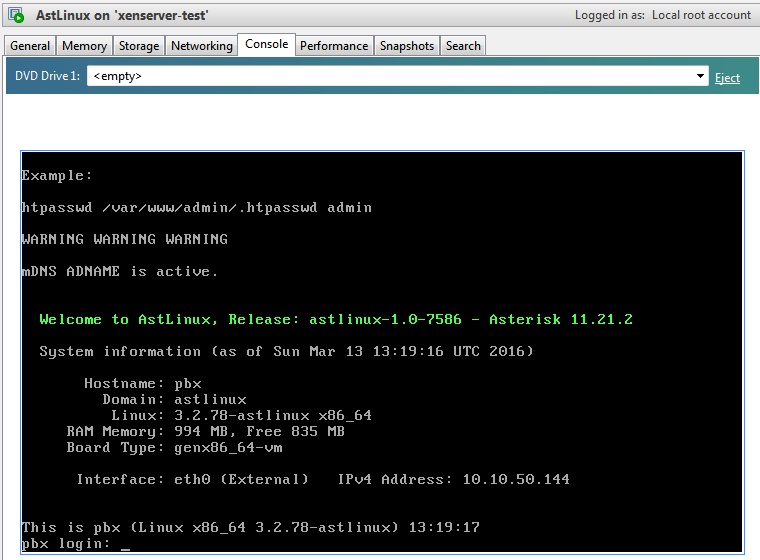The image size is (760, 560).
Task: Open the Storage tab
Action: pos(139,46)
